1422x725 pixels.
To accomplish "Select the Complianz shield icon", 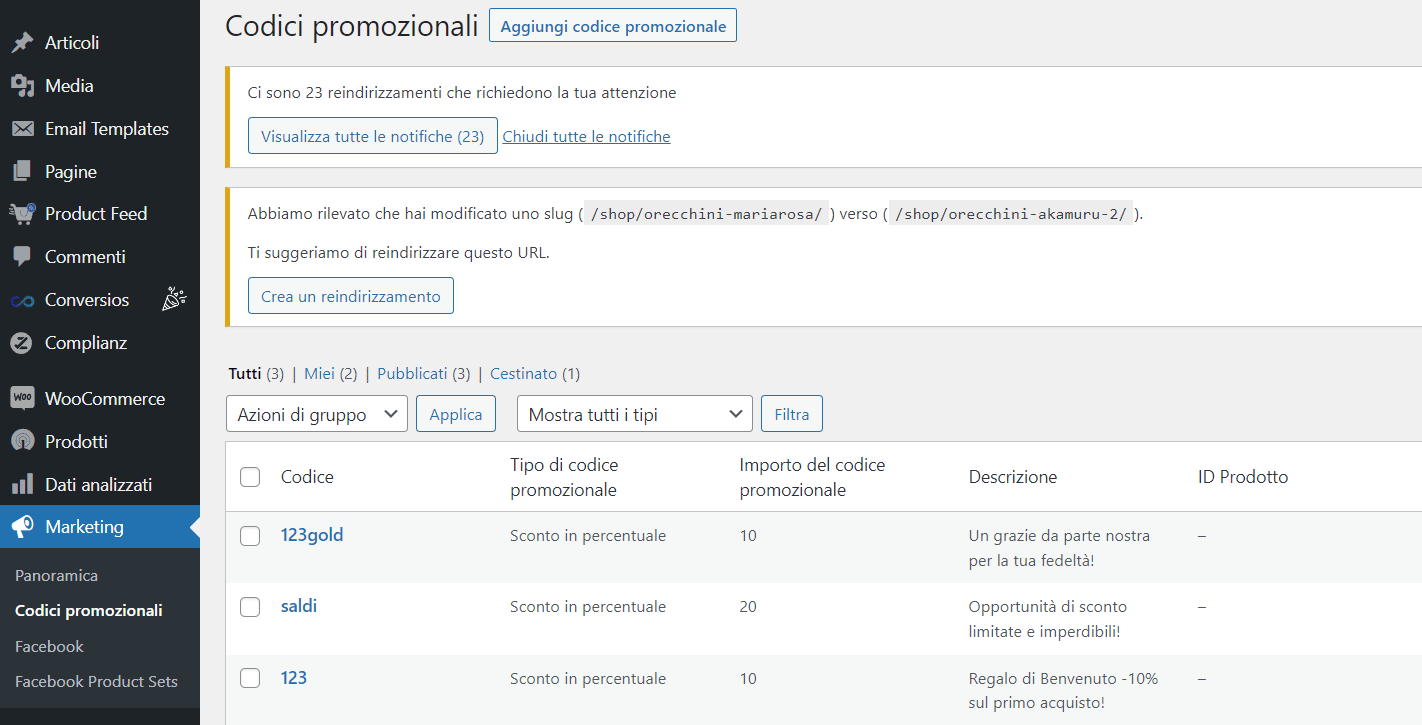I will tap(22, 342).
